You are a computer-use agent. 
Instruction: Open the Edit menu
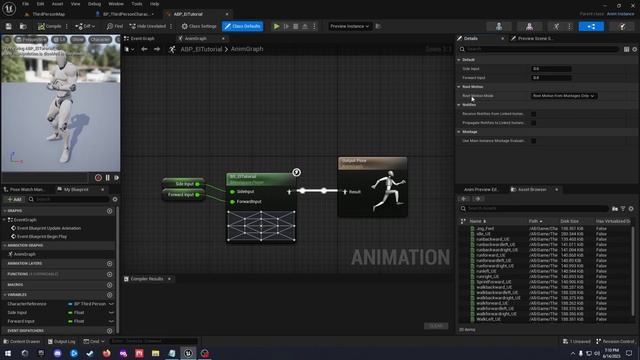[40, 4]
